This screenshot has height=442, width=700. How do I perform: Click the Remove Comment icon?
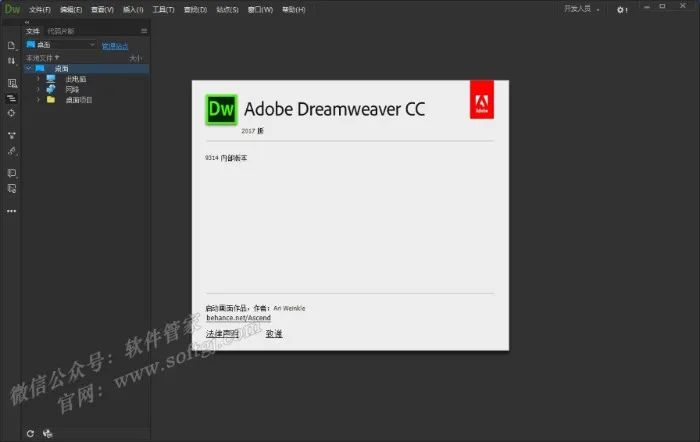[x=12, y=189]
